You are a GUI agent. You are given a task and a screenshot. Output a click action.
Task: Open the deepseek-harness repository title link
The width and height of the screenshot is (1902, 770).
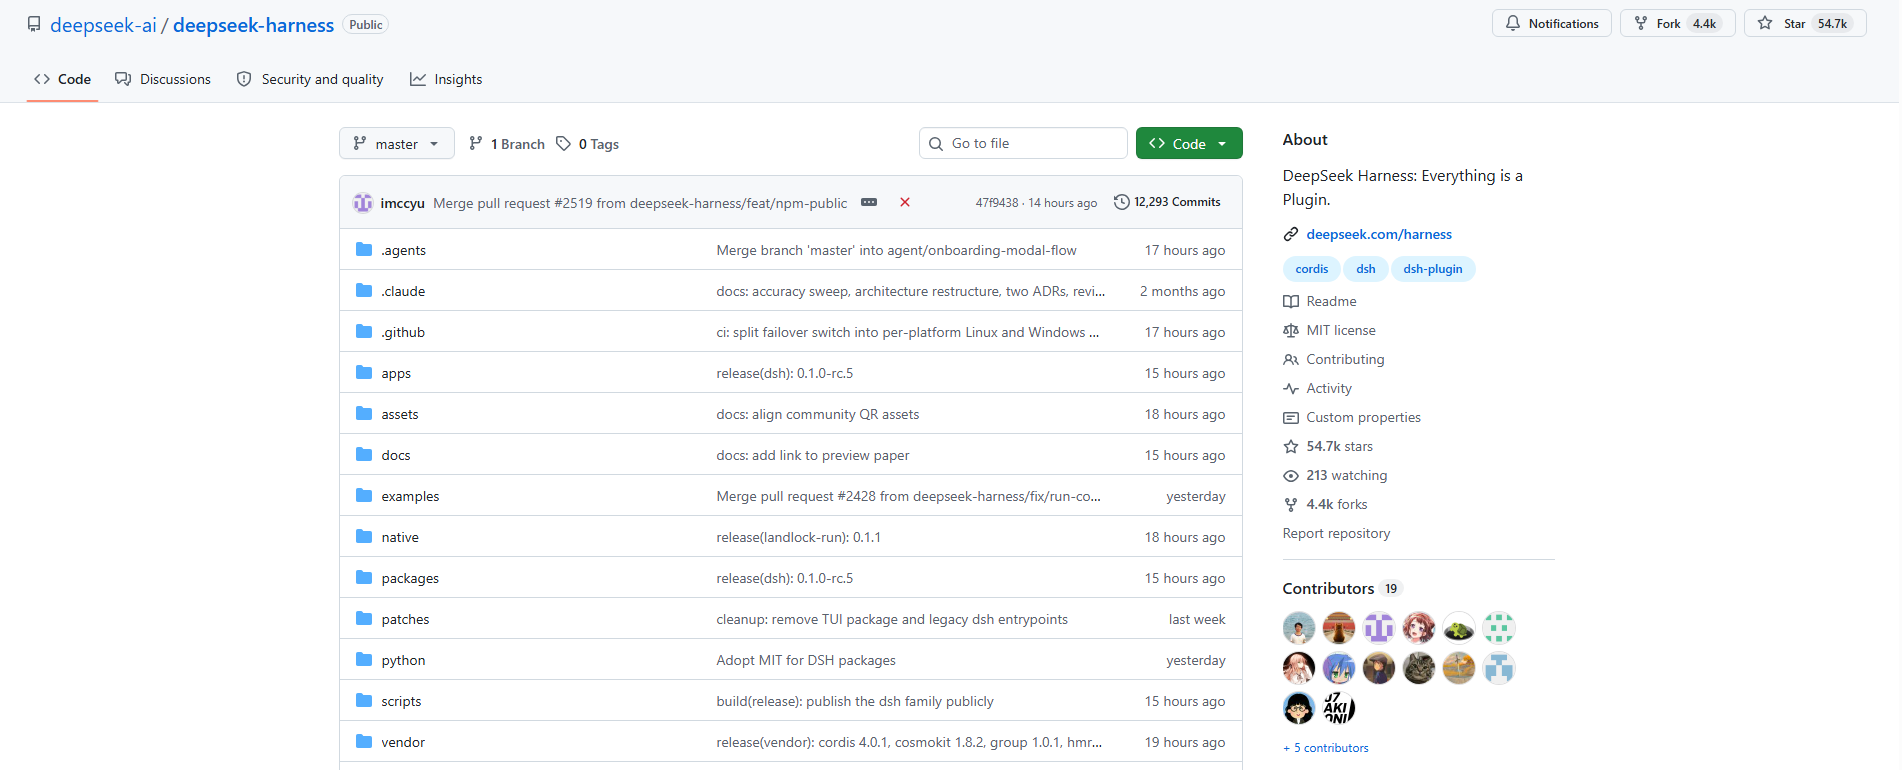(x=253, y=25)
